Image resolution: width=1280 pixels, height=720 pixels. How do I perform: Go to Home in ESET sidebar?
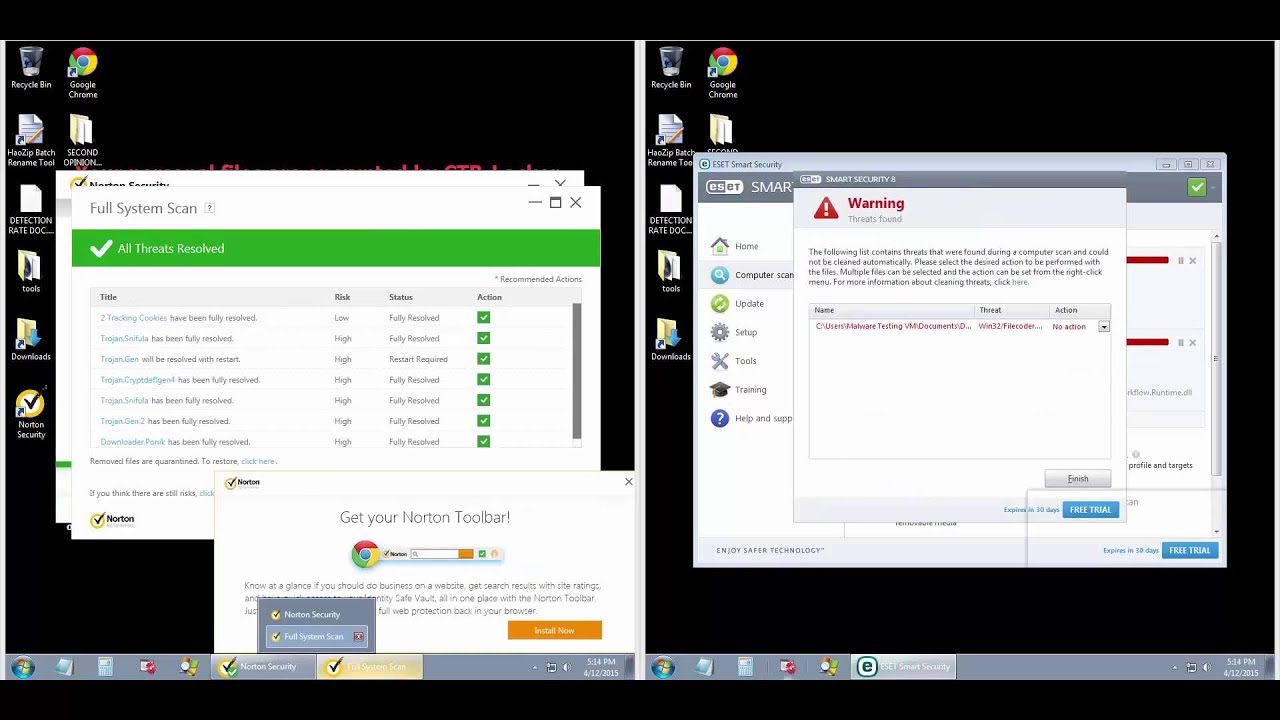735,246
